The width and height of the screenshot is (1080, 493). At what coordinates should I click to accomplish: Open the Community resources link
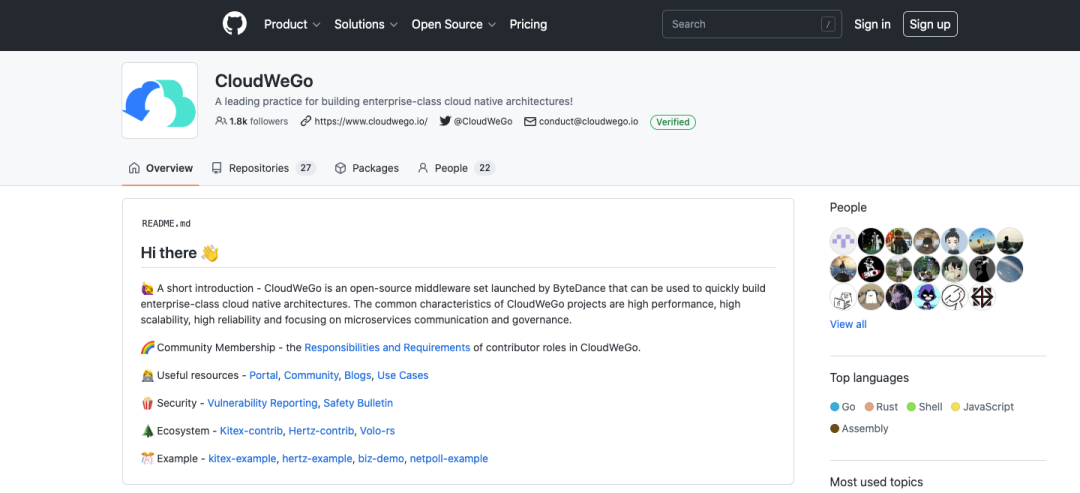tap(311, 375)
